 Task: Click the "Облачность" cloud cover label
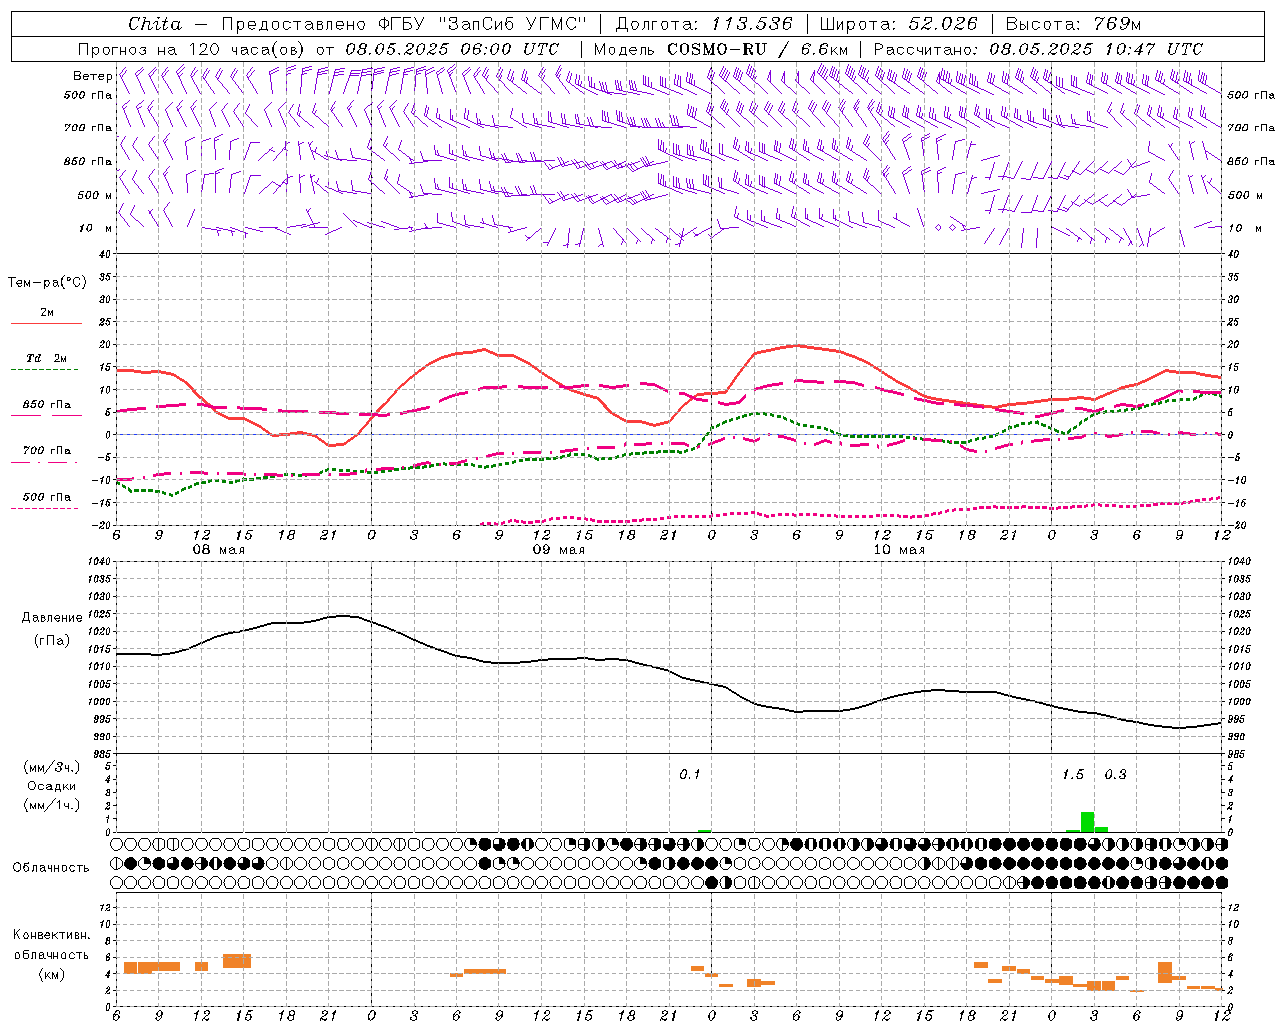[x=51, y=868]
